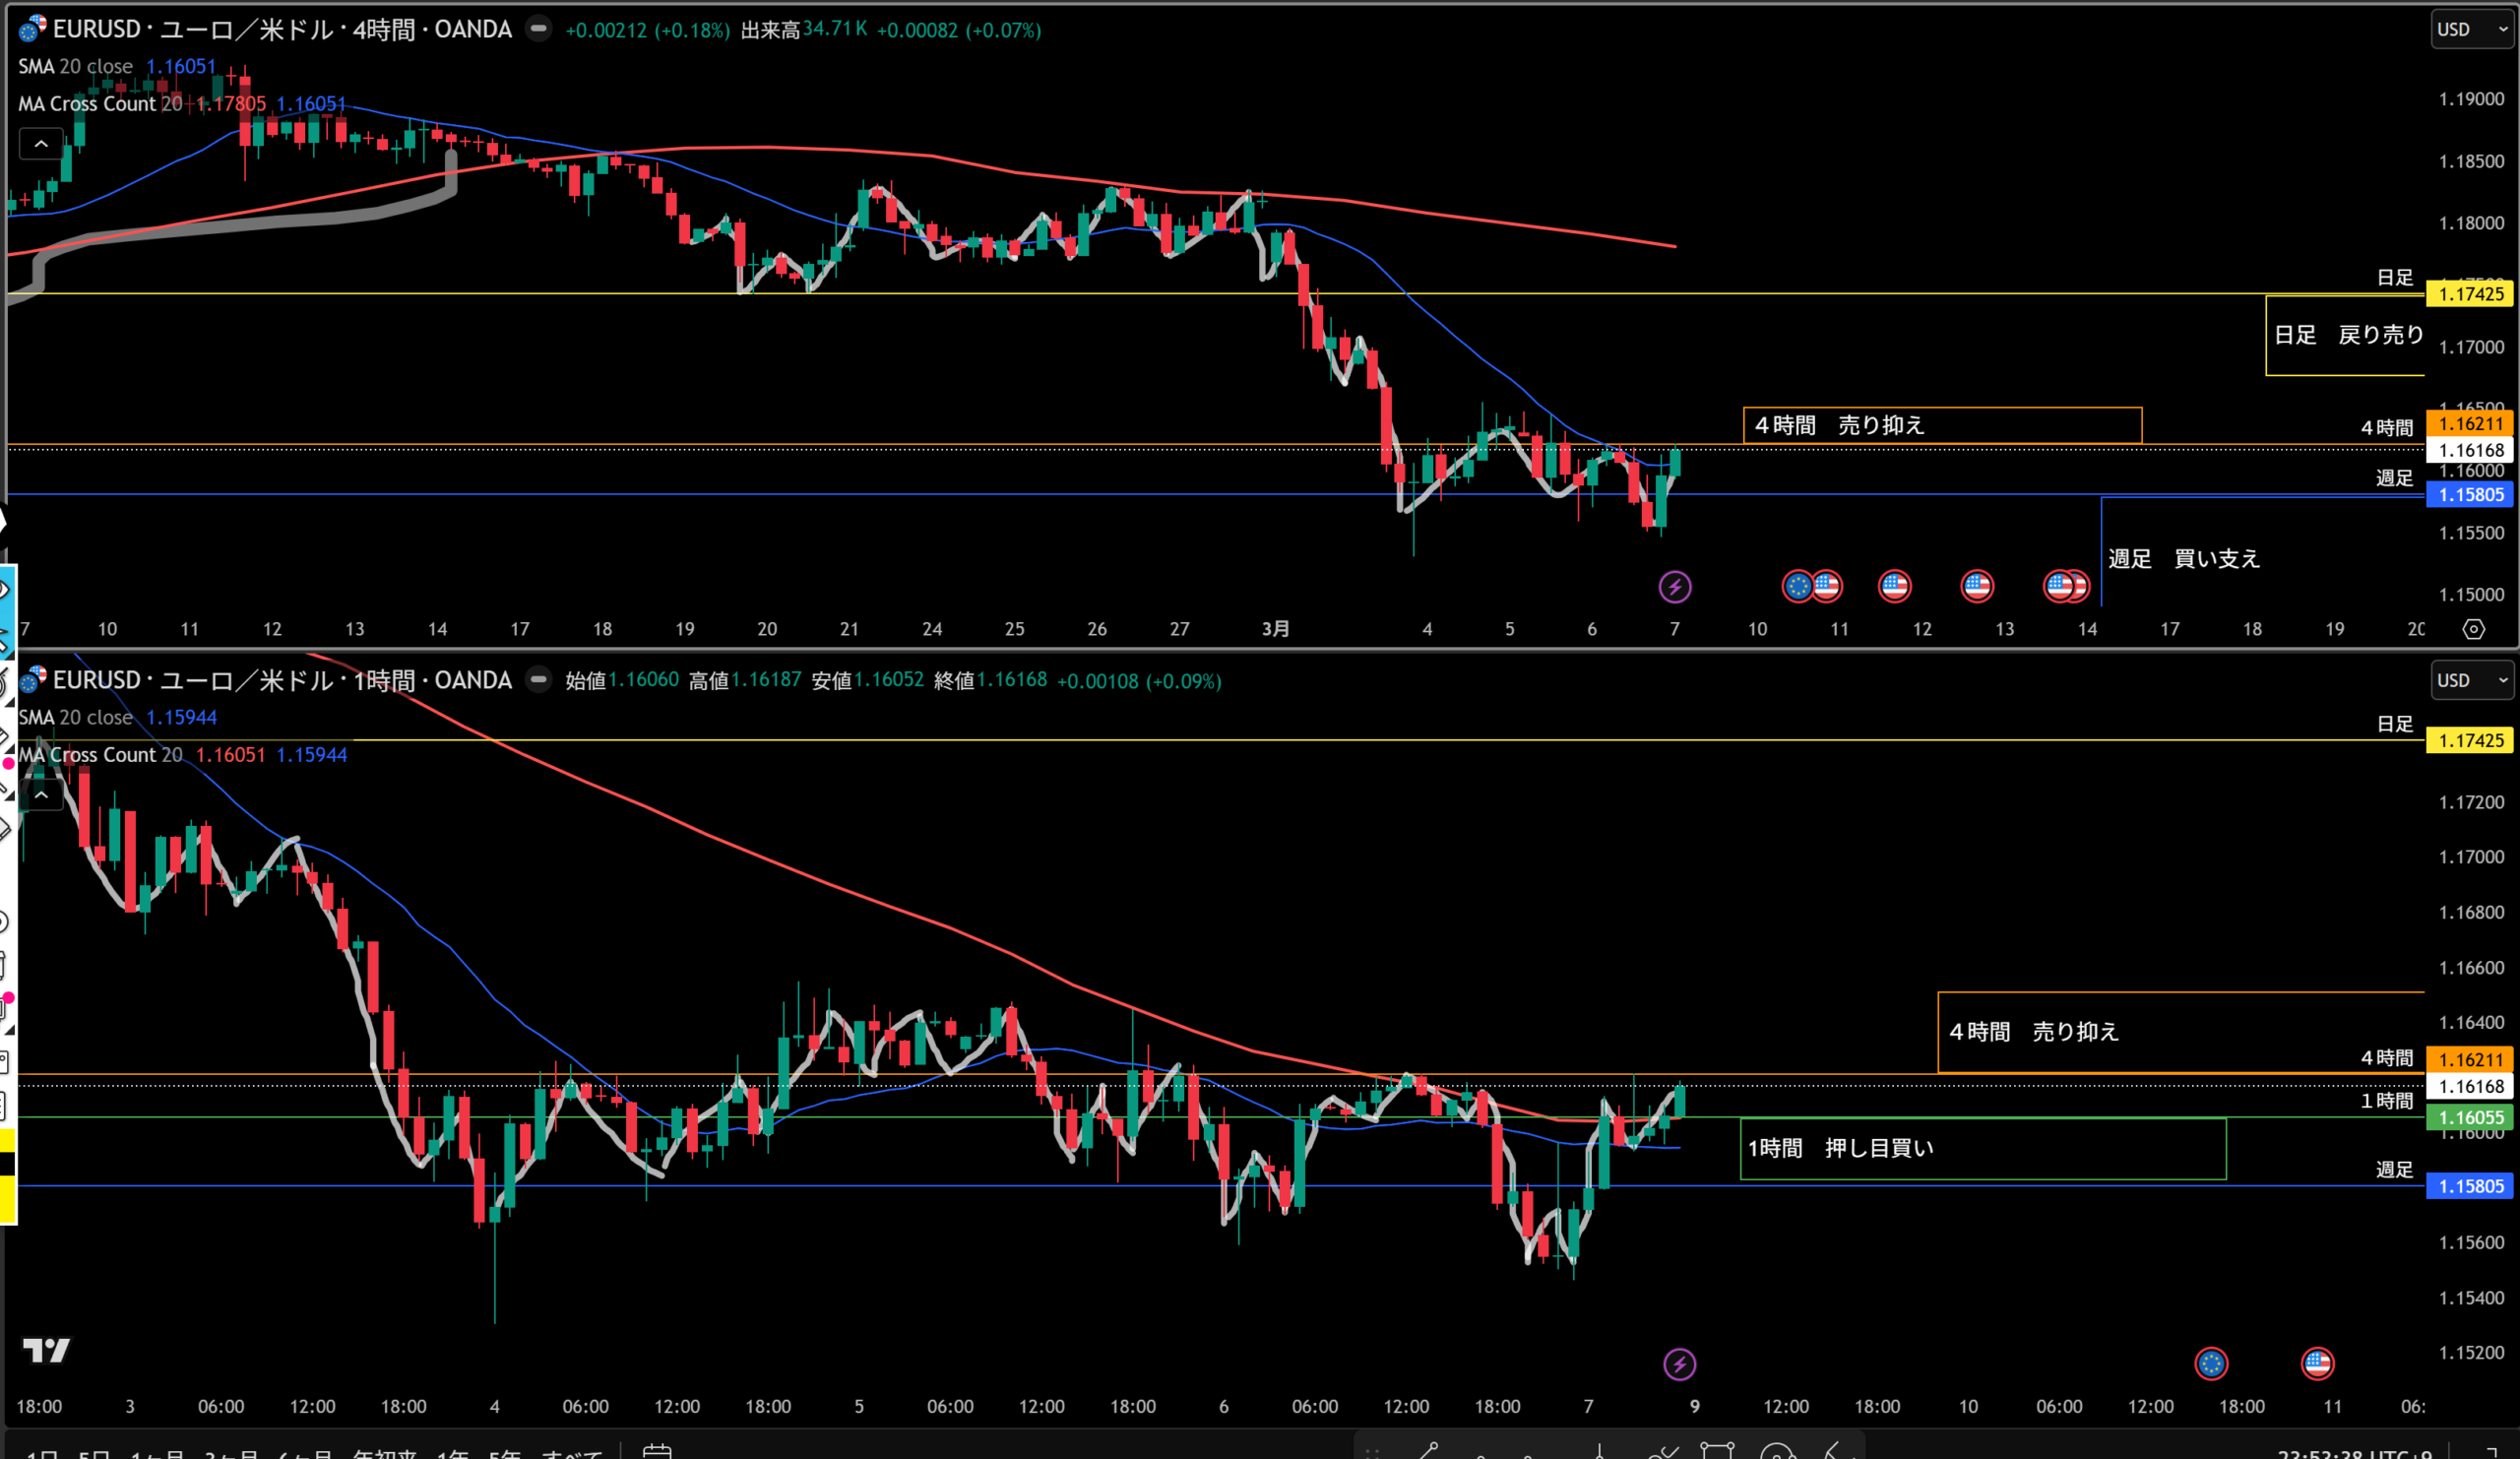Viewport: 2520px width, 1459px height.
Task: Collapse the indicator legend on 4-hour chart
Action: click(x=41, y=144)
